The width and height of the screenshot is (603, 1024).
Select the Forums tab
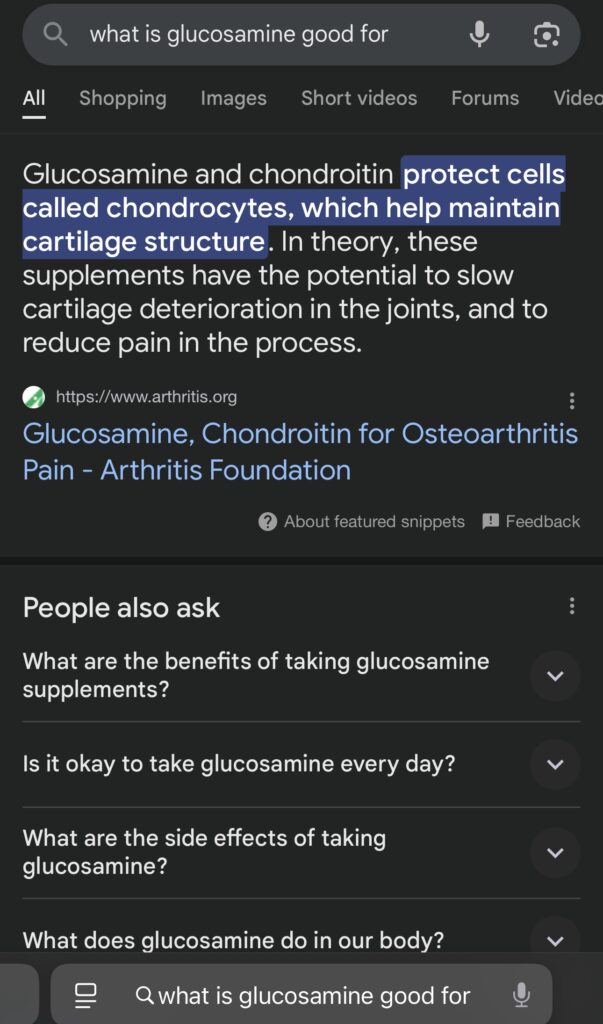point(485,98)
